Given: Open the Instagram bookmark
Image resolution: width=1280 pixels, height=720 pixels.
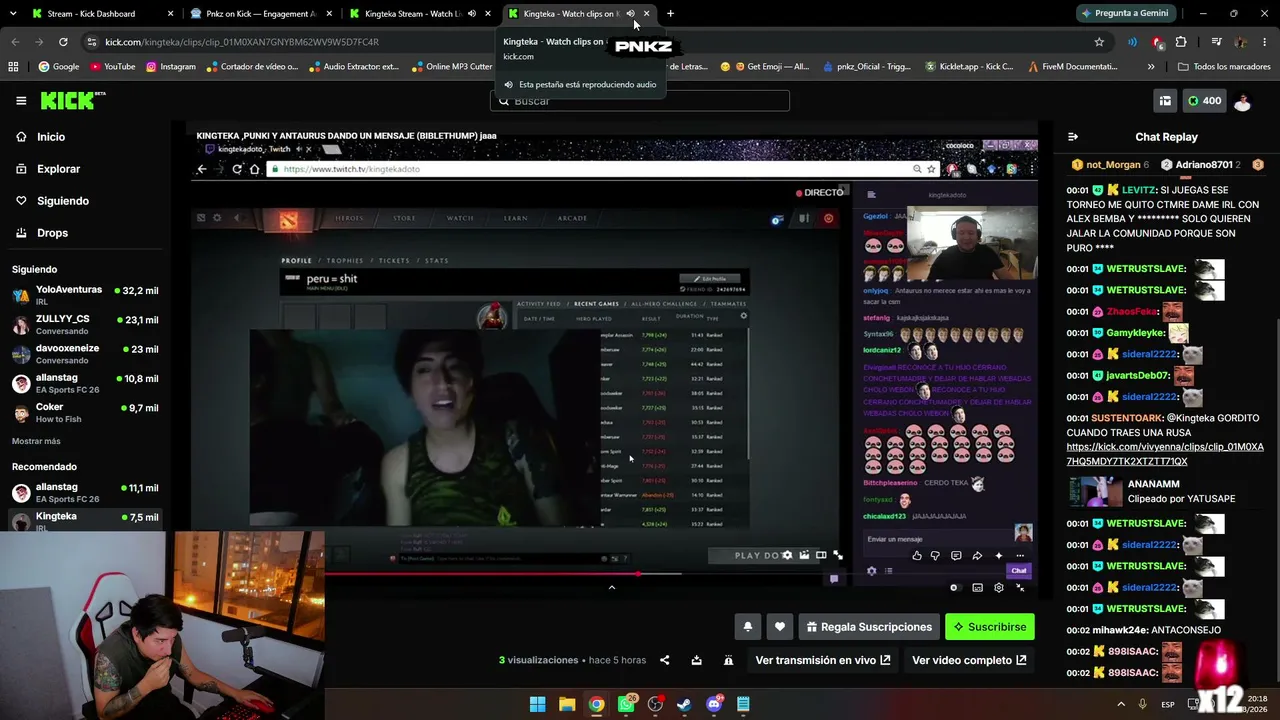Looking at the screenshot, I should 171,67.
